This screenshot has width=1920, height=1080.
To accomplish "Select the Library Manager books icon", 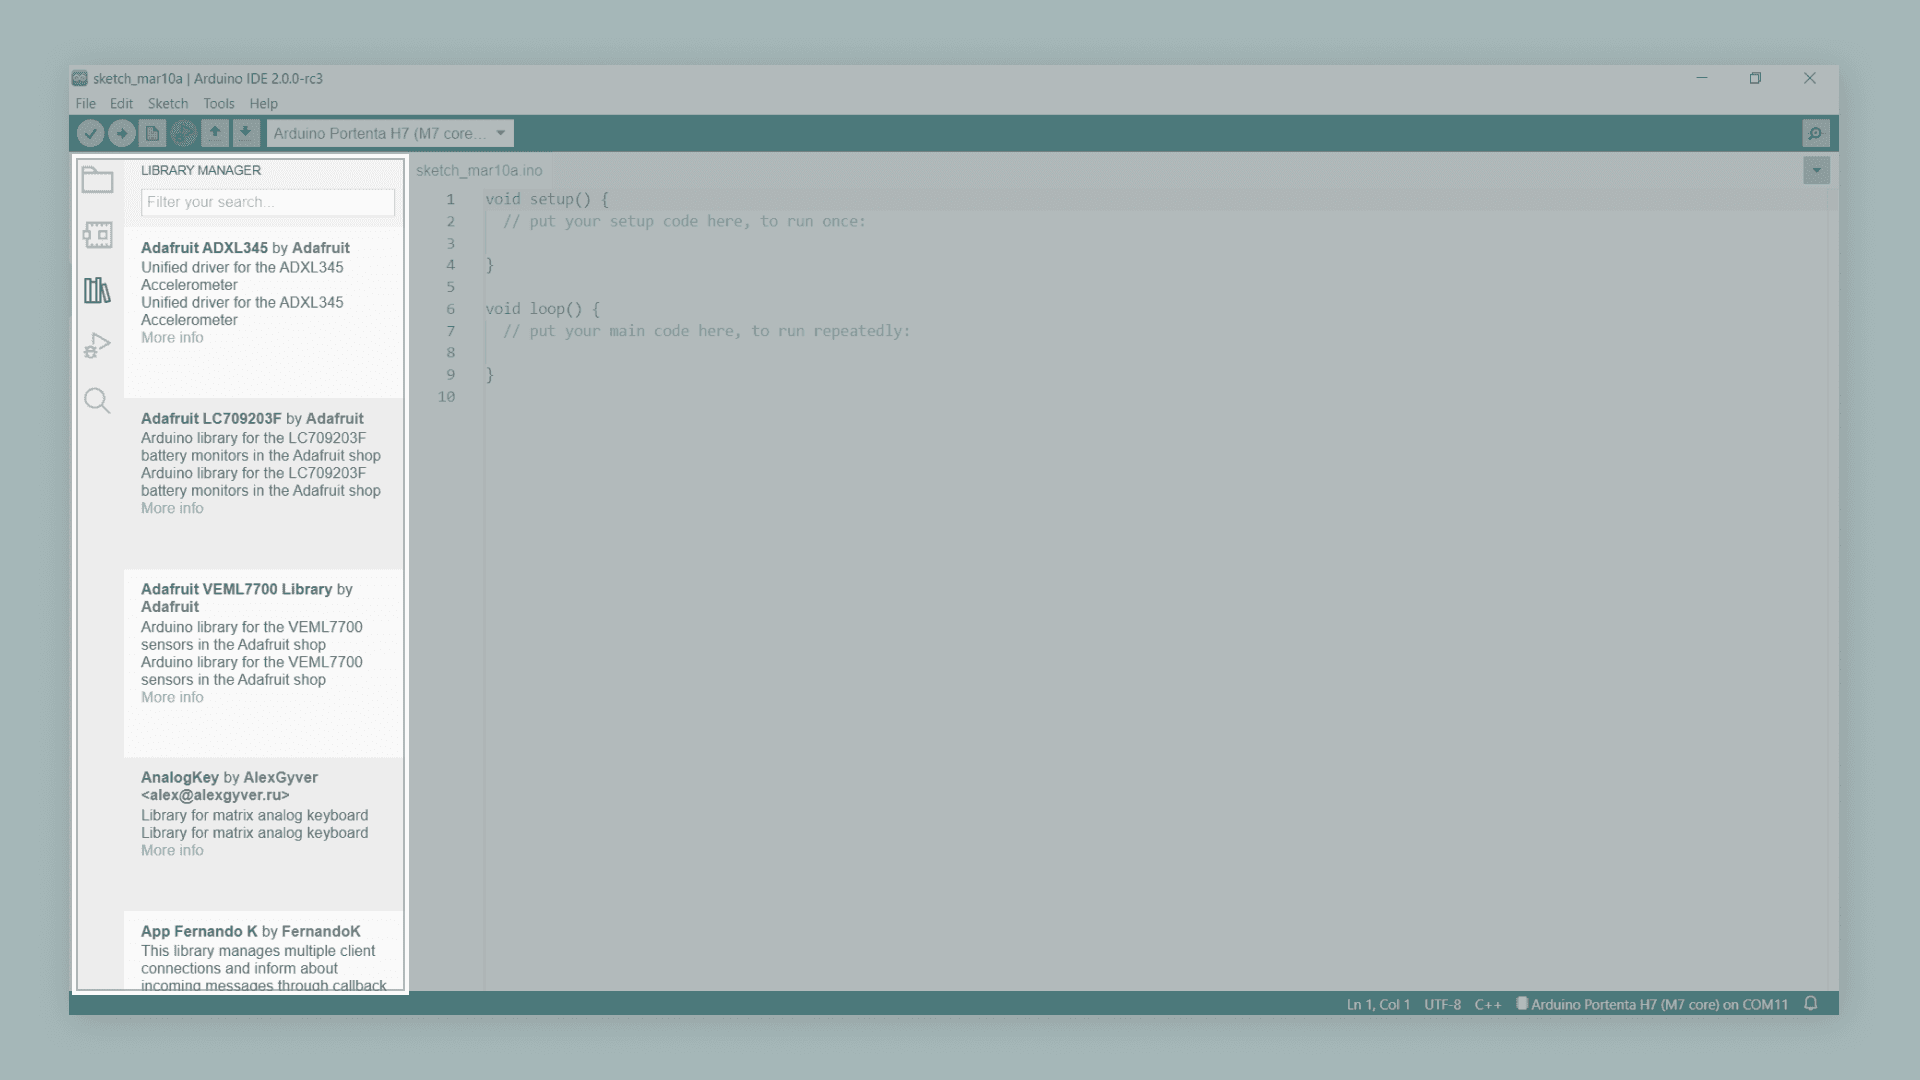I will pos(97,291).
